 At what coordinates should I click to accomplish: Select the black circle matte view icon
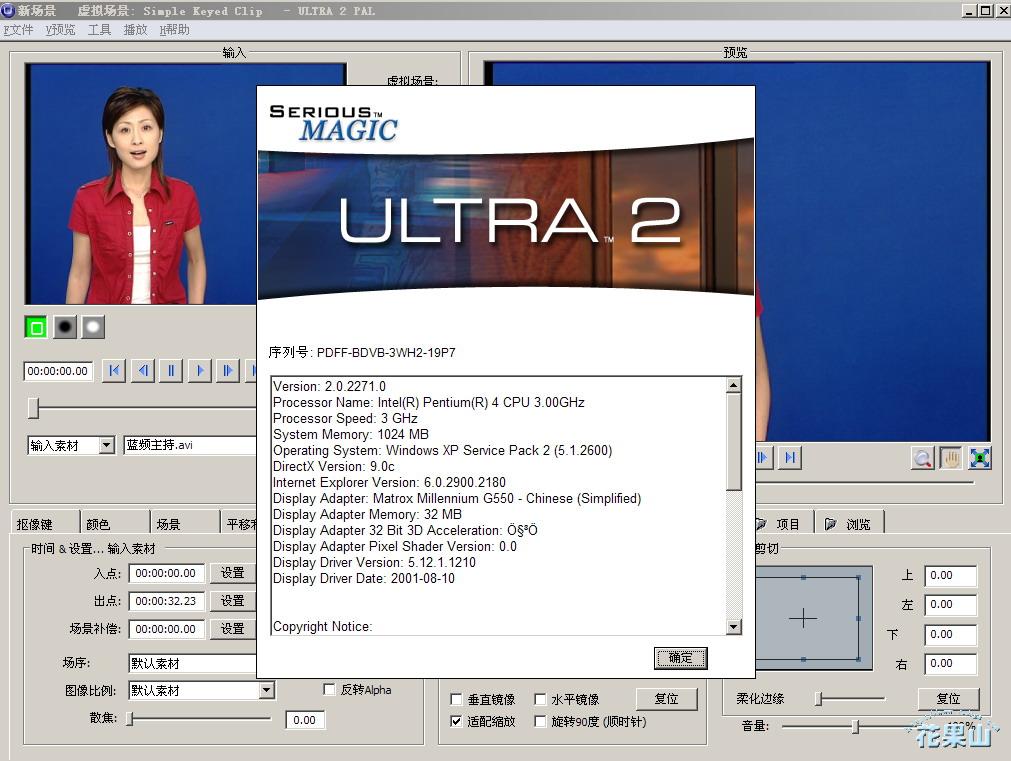click(x=64, y=327)
